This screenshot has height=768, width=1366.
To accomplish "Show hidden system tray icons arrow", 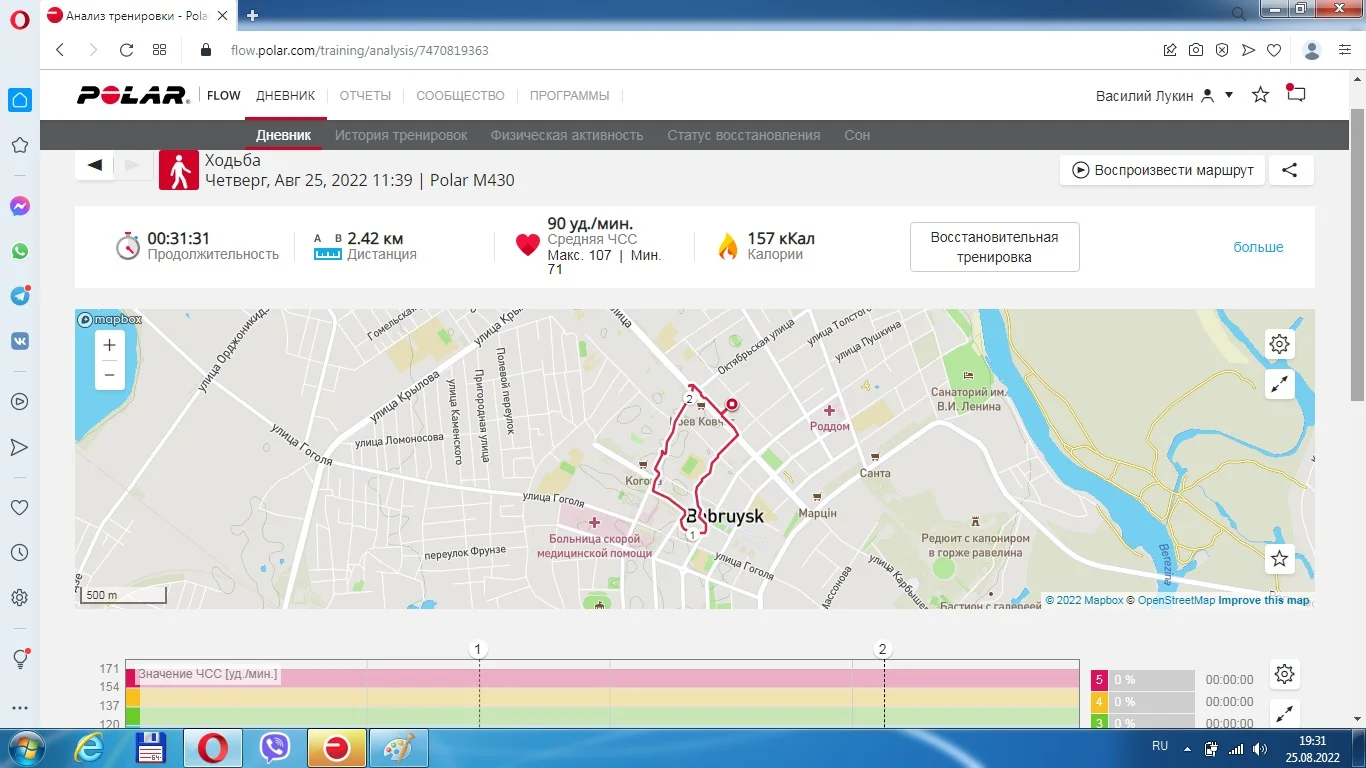I will click(x=1187, y=747).
